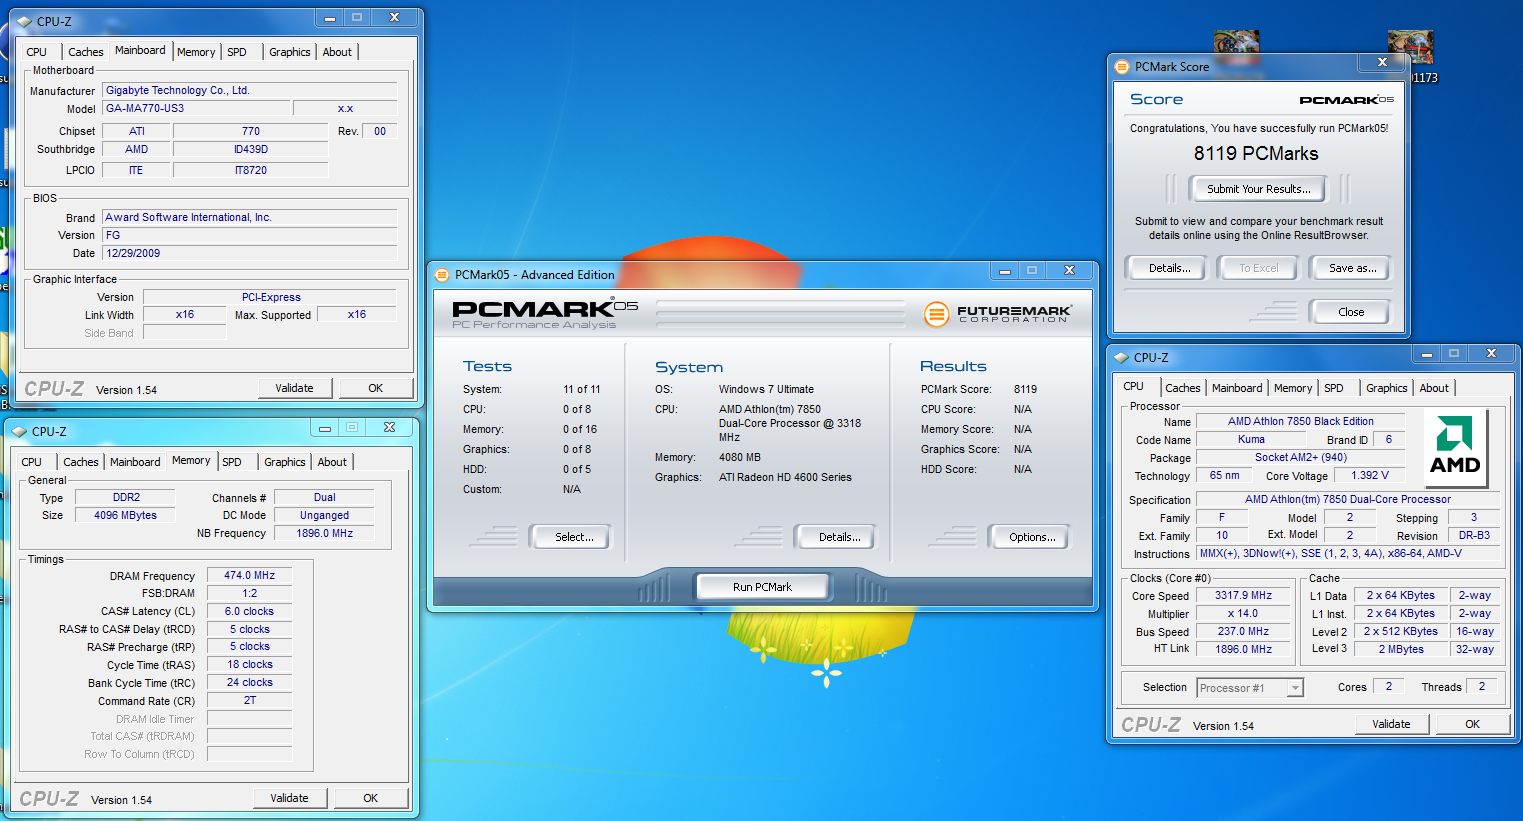Click the DRAM Frequency value 474.0 MHz

tap(250, 576)
